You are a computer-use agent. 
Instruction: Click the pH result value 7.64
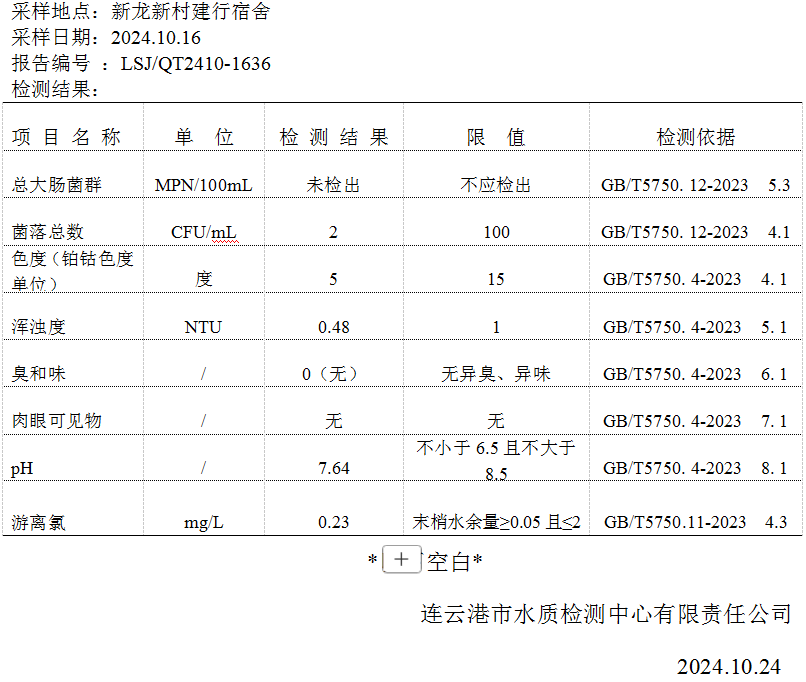click(x=333, y=468)
